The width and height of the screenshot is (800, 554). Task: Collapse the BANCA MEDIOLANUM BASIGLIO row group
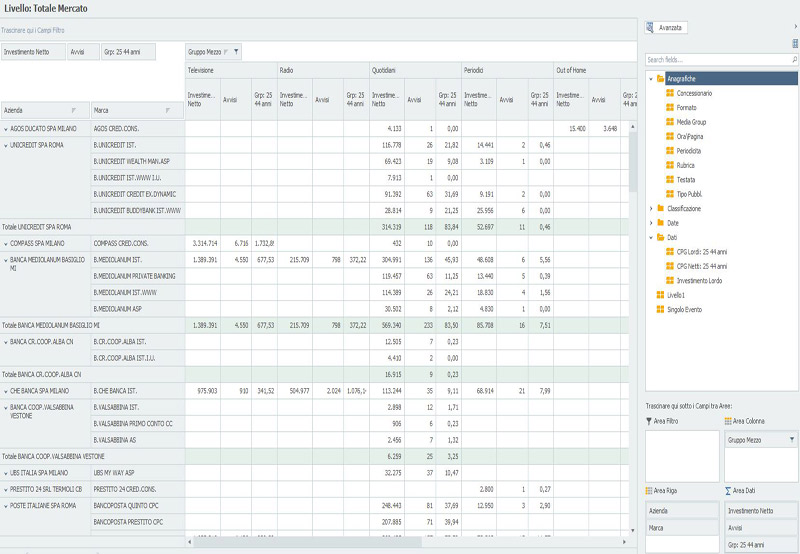(x=5, y=260)
